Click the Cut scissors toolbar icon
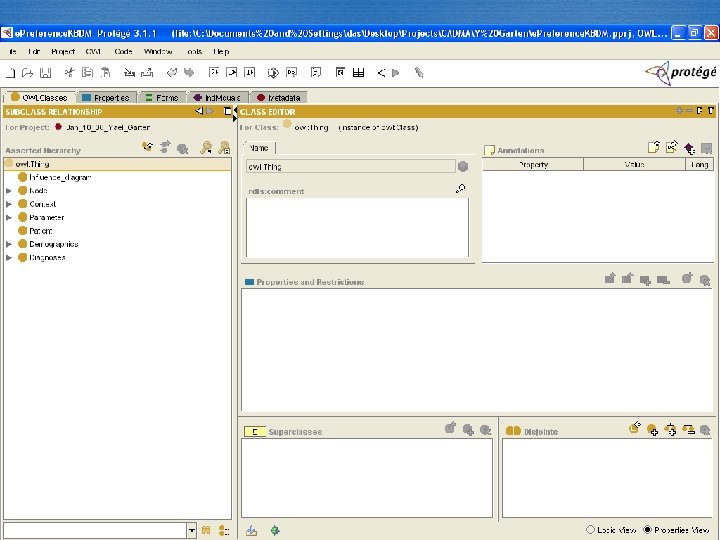 point(69,73)
